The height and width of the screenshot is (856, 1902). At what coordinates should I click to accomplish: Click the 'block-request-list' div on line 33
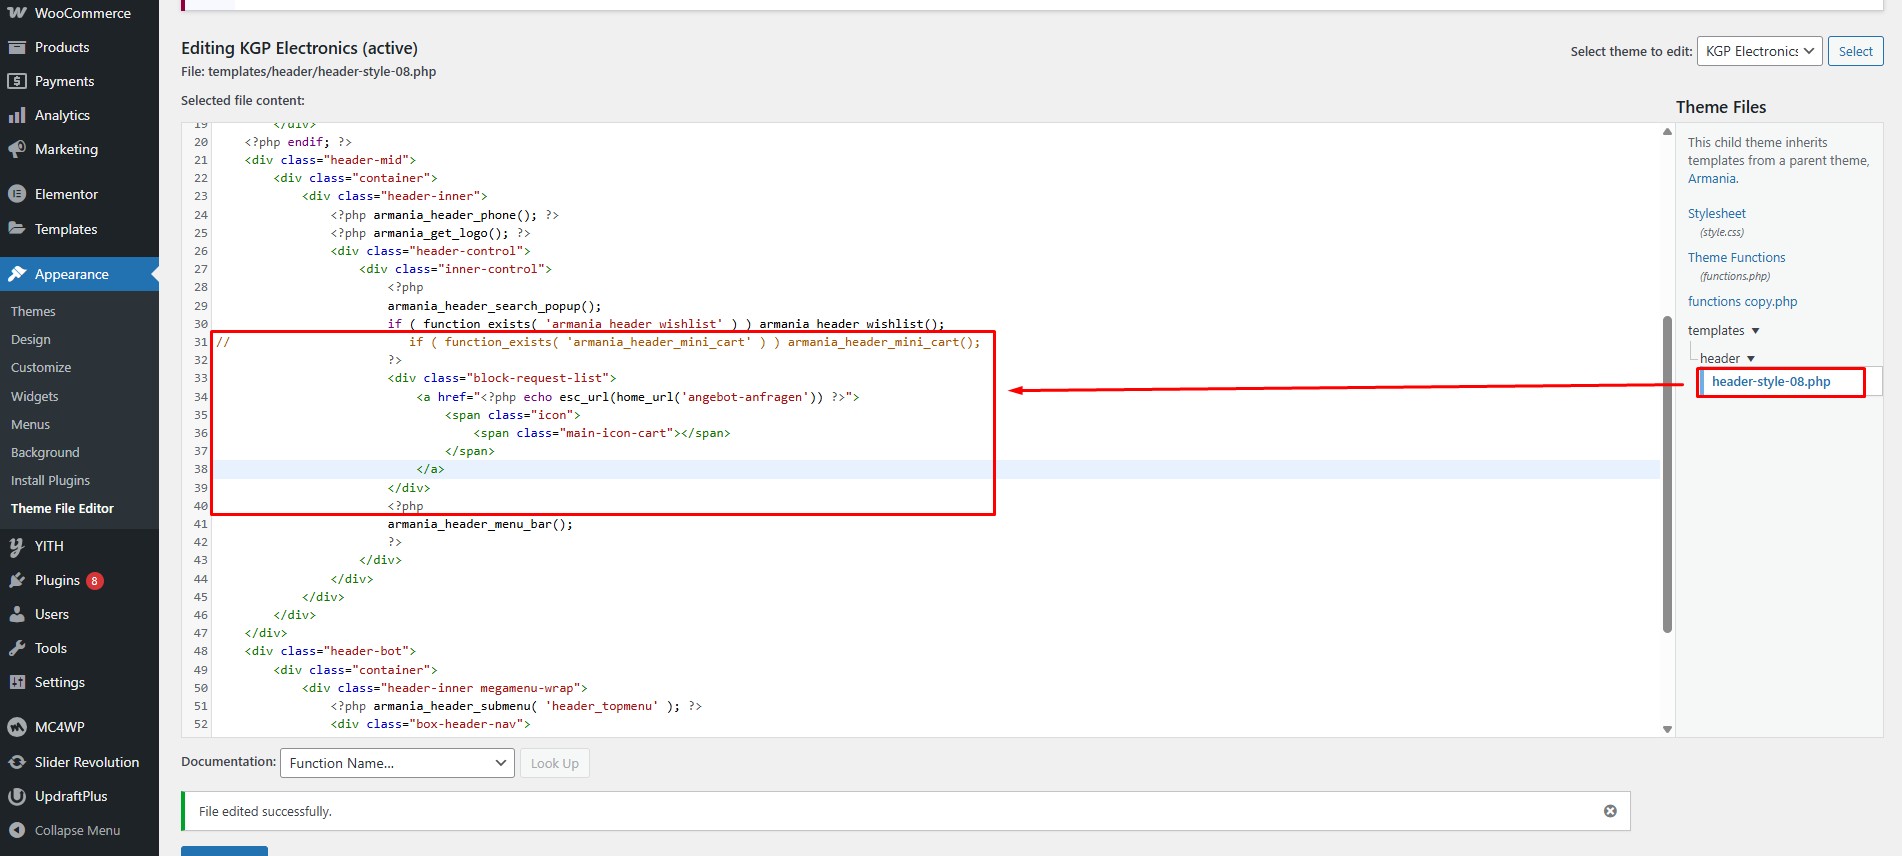click(x=502, y=378)
